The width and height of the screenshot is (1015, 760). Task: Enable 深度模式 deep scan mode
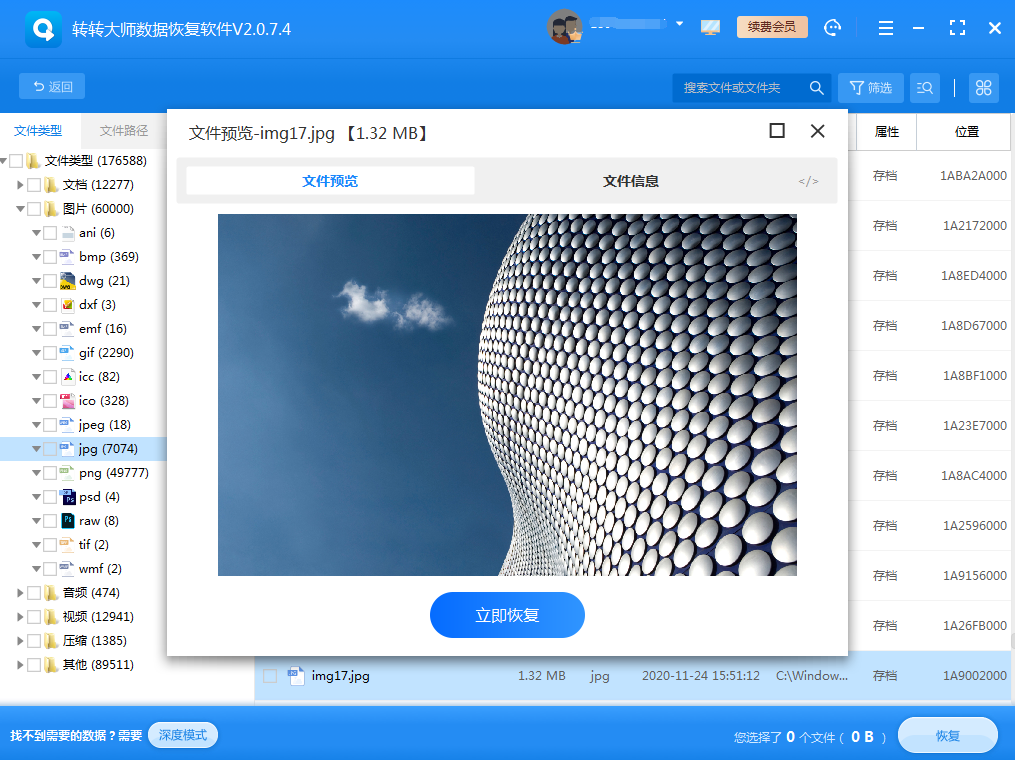coord(182,735)
